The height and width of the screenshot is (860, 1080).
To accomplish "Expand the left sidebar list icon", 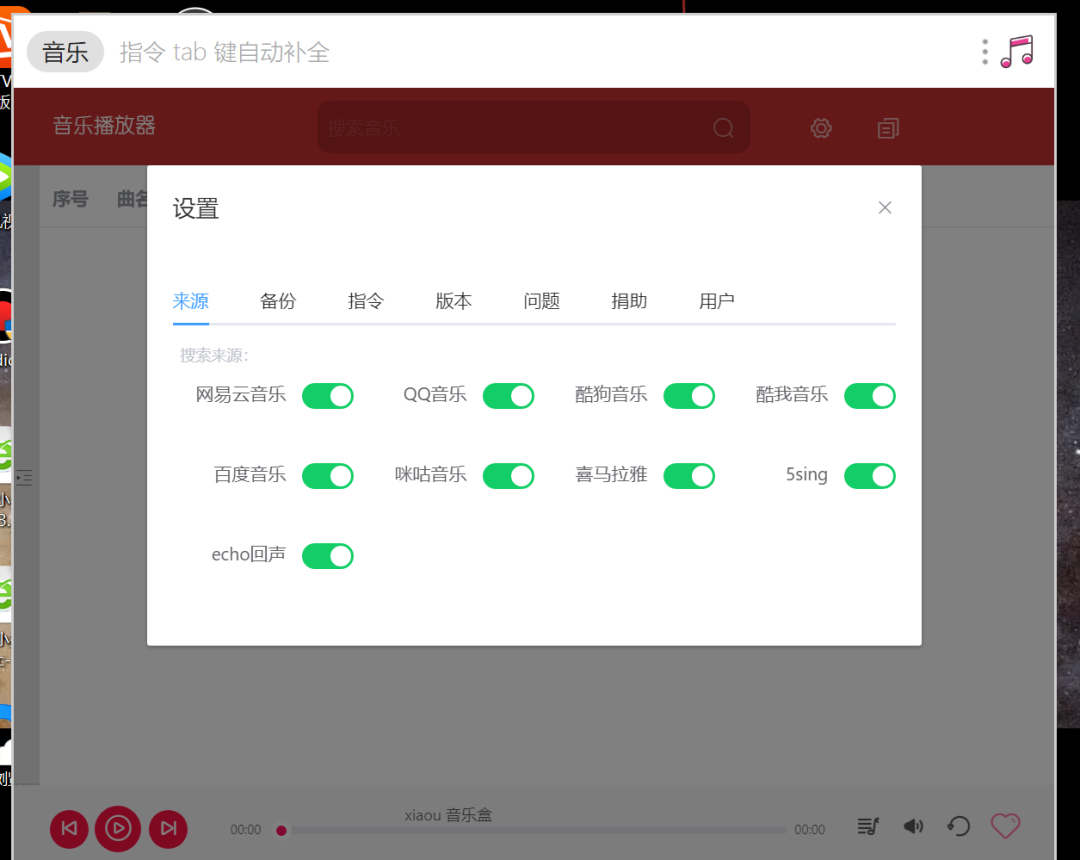I will tap(24, 477).
